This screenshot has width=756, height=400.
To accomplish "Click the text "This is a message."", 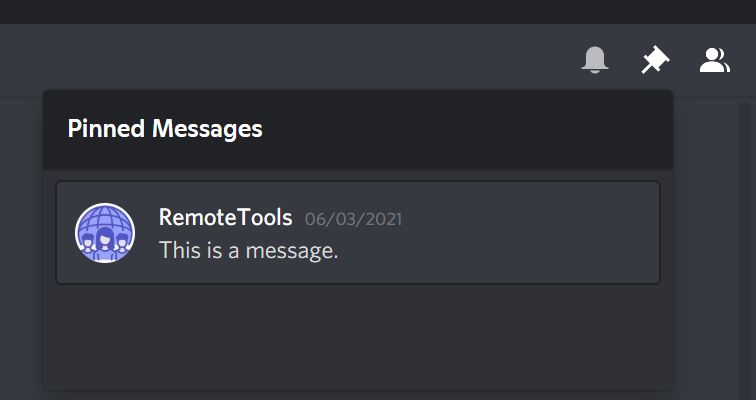I will coord(248,251).
